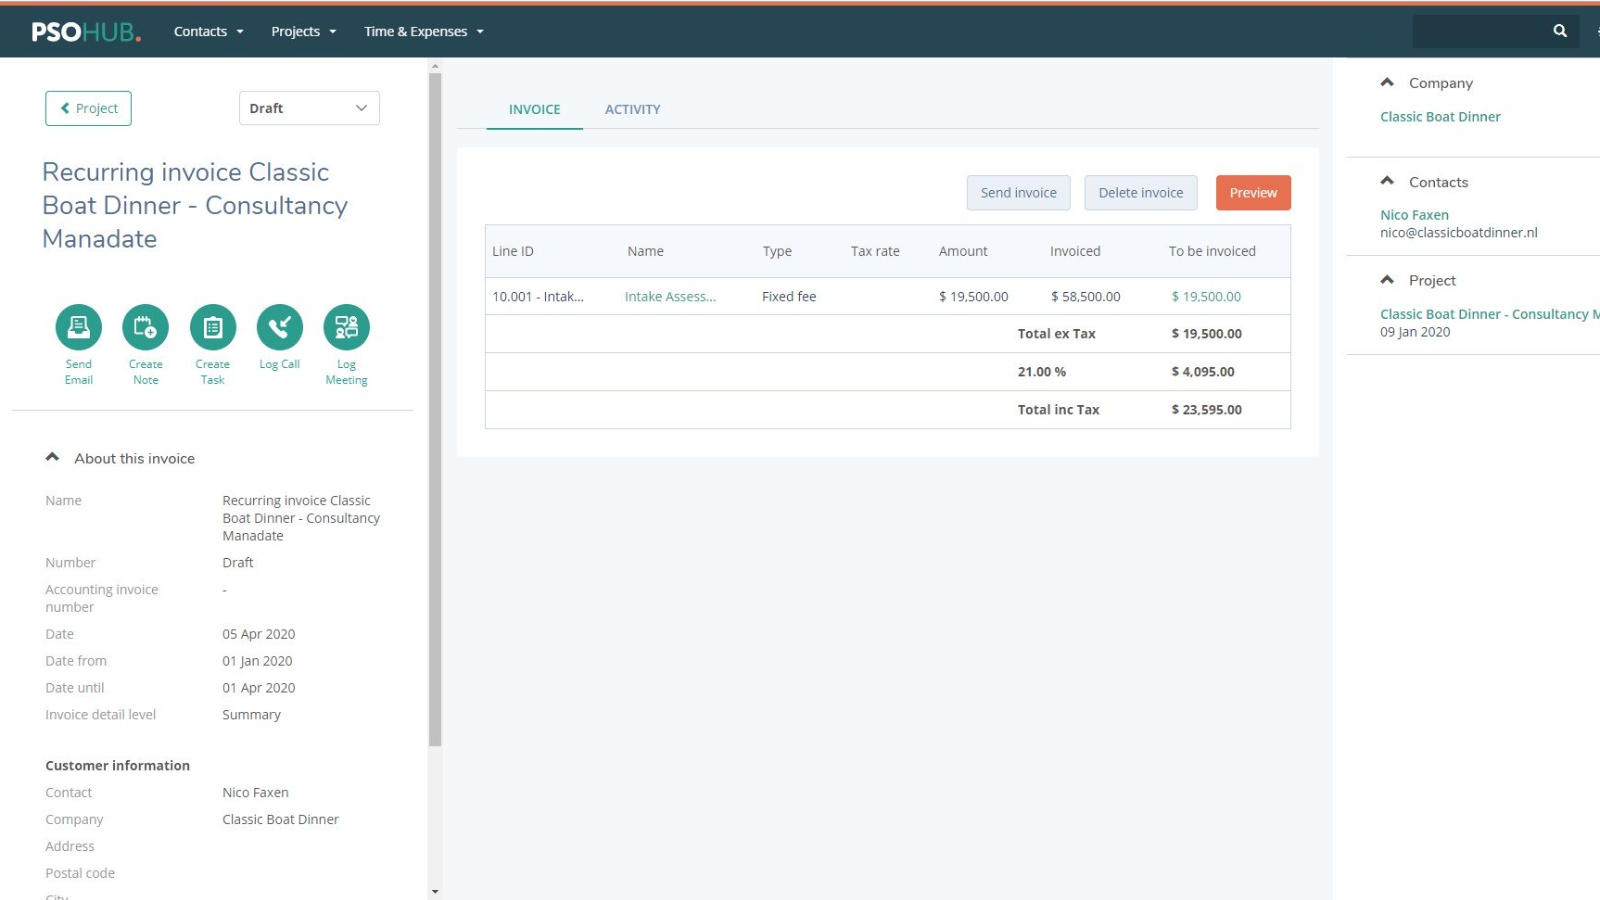Click the 10.001 - Intak... line ID cell
Viewport: 1600px width, 900px height.
tap(538, 296)
